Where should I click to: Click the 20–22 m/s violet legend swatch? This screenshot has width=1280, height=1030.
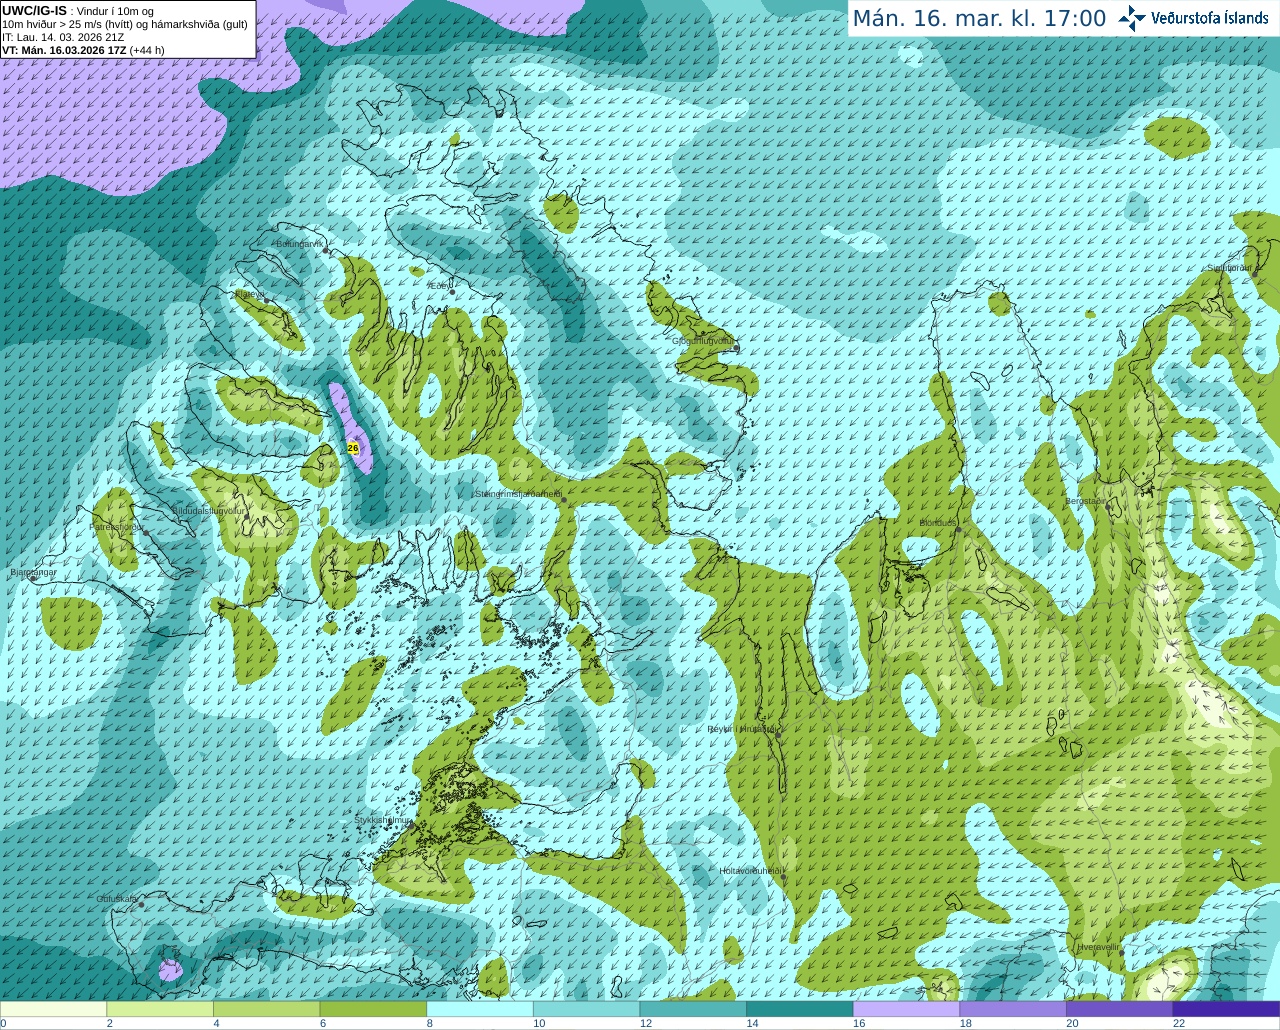click(x=1120, y=1009)
